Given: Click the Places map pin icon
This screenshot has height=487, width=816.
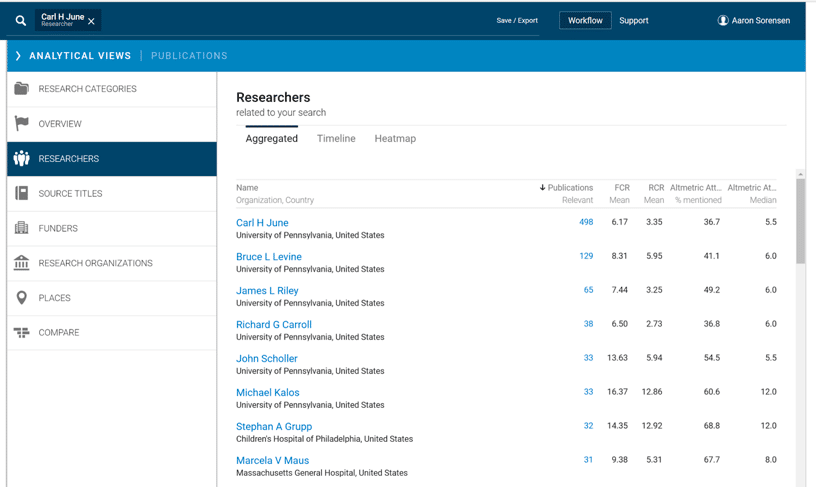Looking at the screenshot, I should (21, 298).
